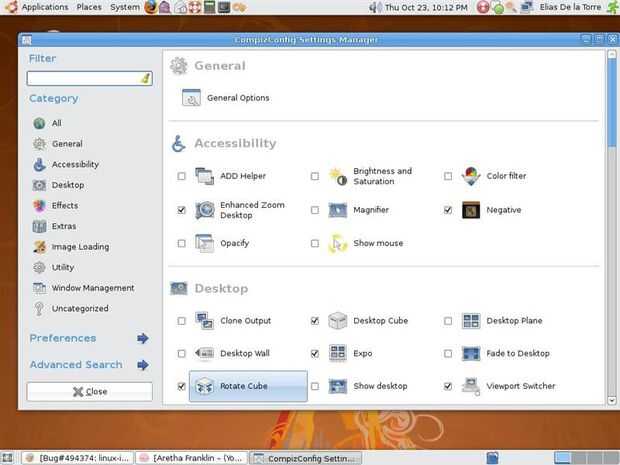Enable Brightness and Saturation checkbox
620x465 pixels.
(x=315, y=176)
